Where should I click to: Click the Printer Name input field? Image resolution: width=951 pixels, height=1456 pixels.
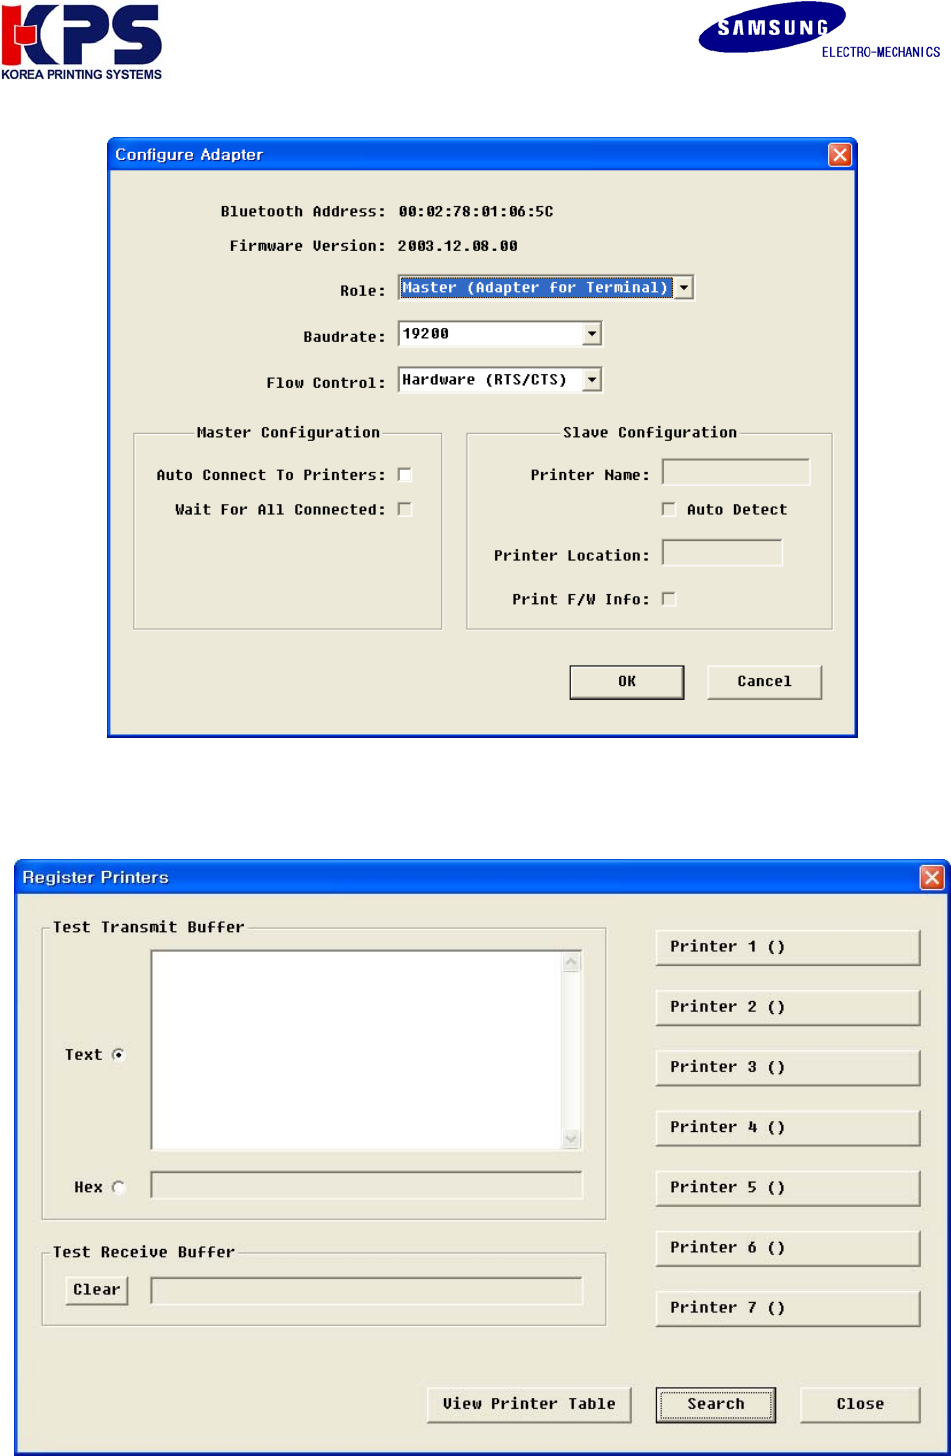pyautogui.click(x=736, y=472)
